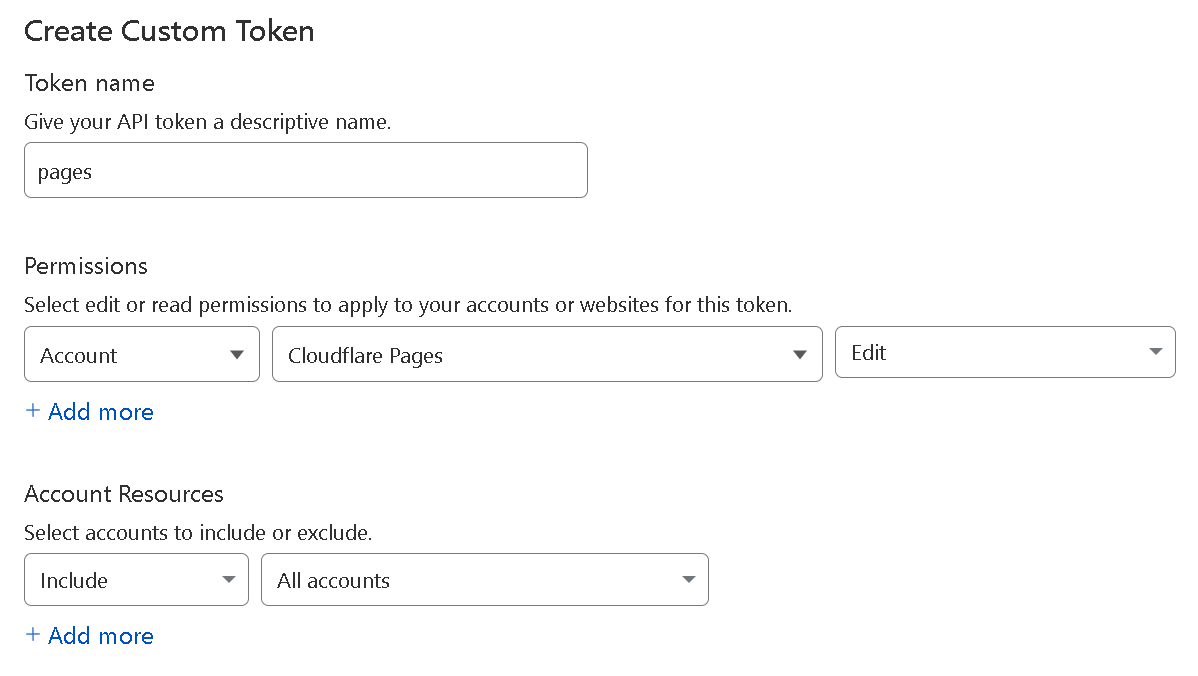The image size is (1198, 676).
Task: Click Add more under Permissions
Action: (100, 412)
